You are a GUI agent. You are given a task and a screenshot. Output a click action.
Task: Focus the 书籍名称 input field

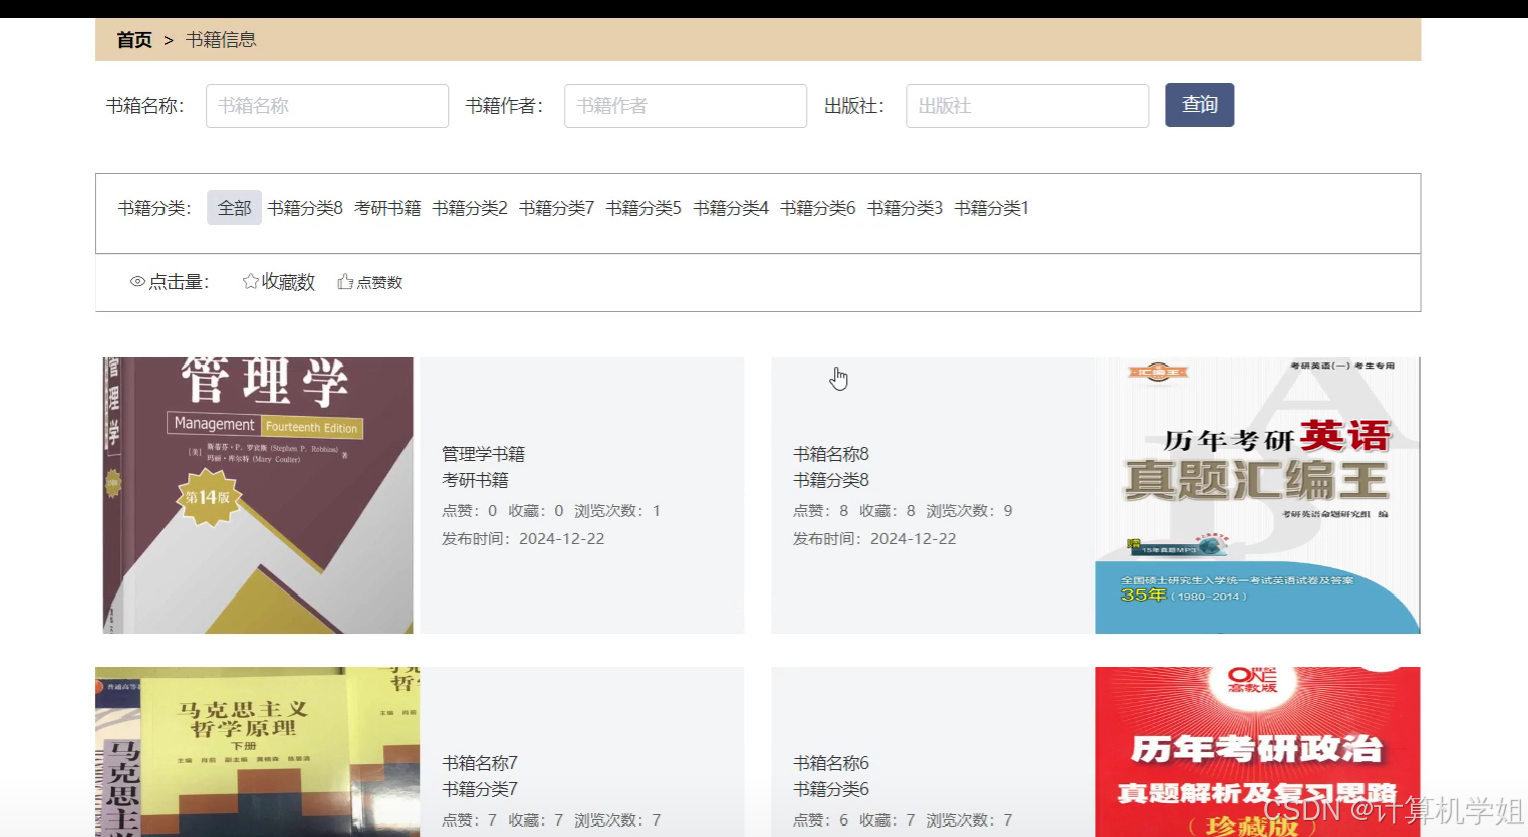(x=327, y=106)
